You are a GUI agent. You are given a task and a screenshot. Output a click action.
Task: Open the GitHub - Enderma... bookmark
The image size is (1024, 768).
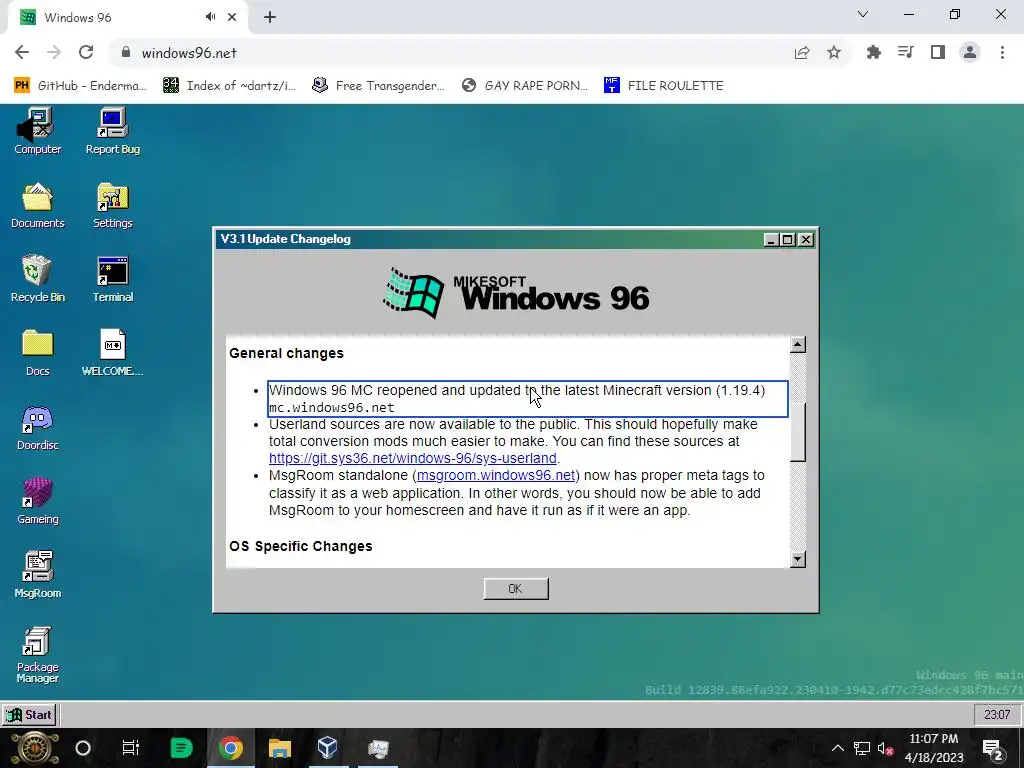[78, 86]
